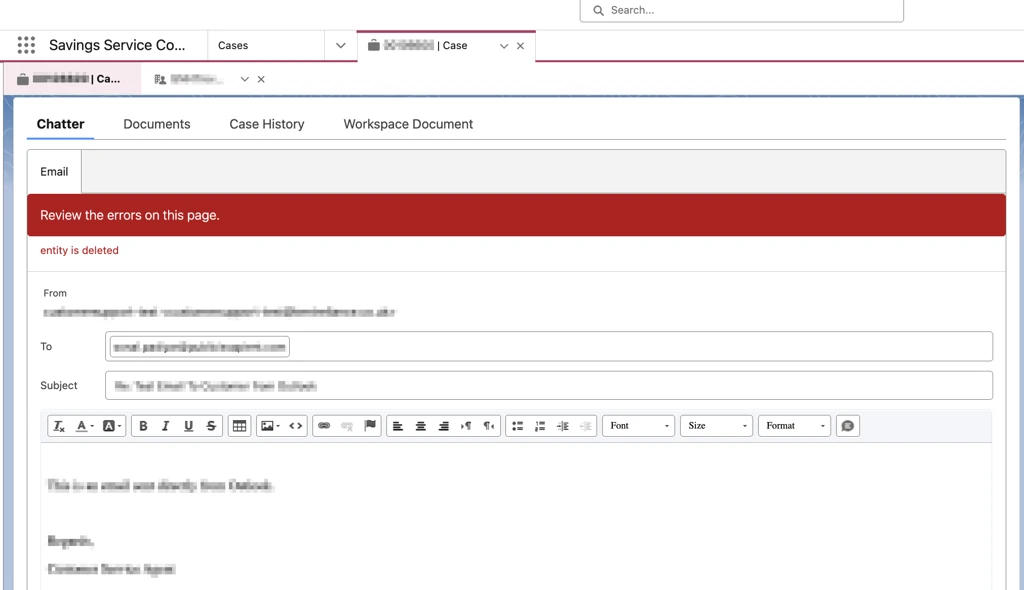Open the Size dropdown
This screenshot has width=1024, height=590.
pyautogui.click(x=716, y=426)
